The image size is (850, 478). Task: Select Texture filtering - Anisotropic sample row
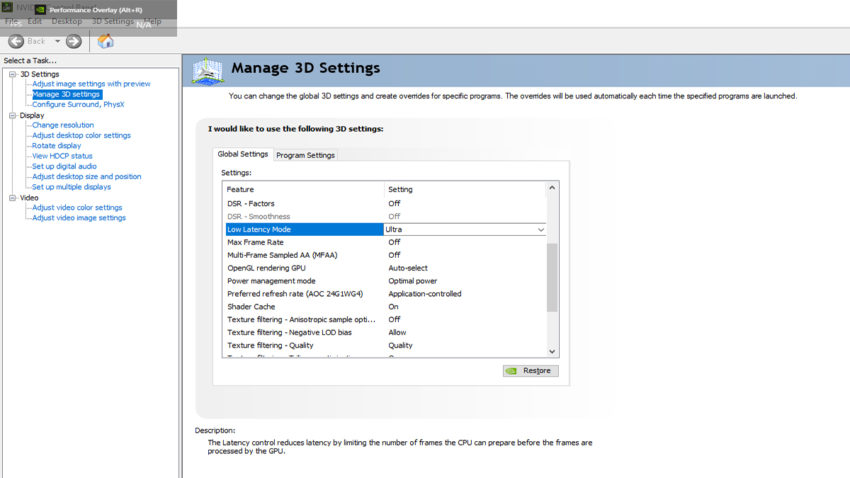click(x=385, y=320)
